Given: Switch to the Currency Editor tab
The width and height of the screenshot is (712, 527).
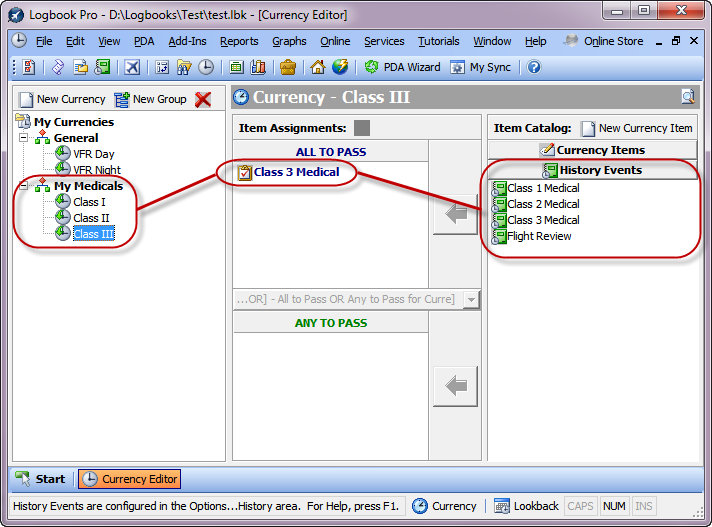Looking at the screenshot, I should [129, 479].
